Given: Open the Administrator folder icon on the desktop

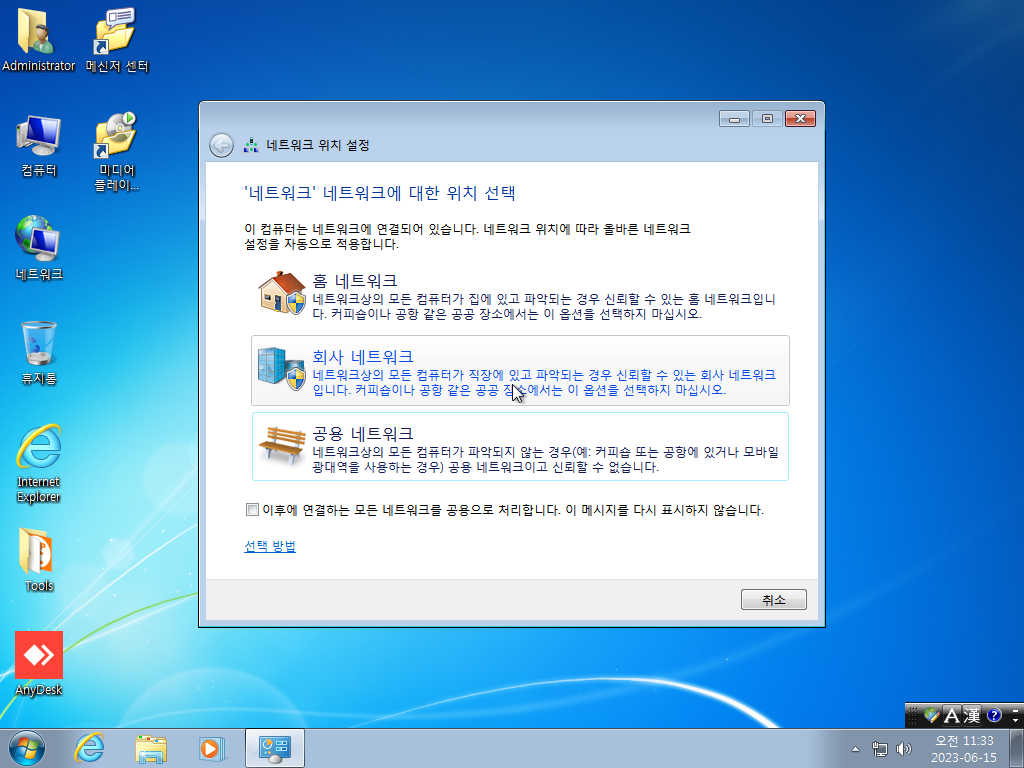Looking at the screenshot, I should tap(38, 38).
